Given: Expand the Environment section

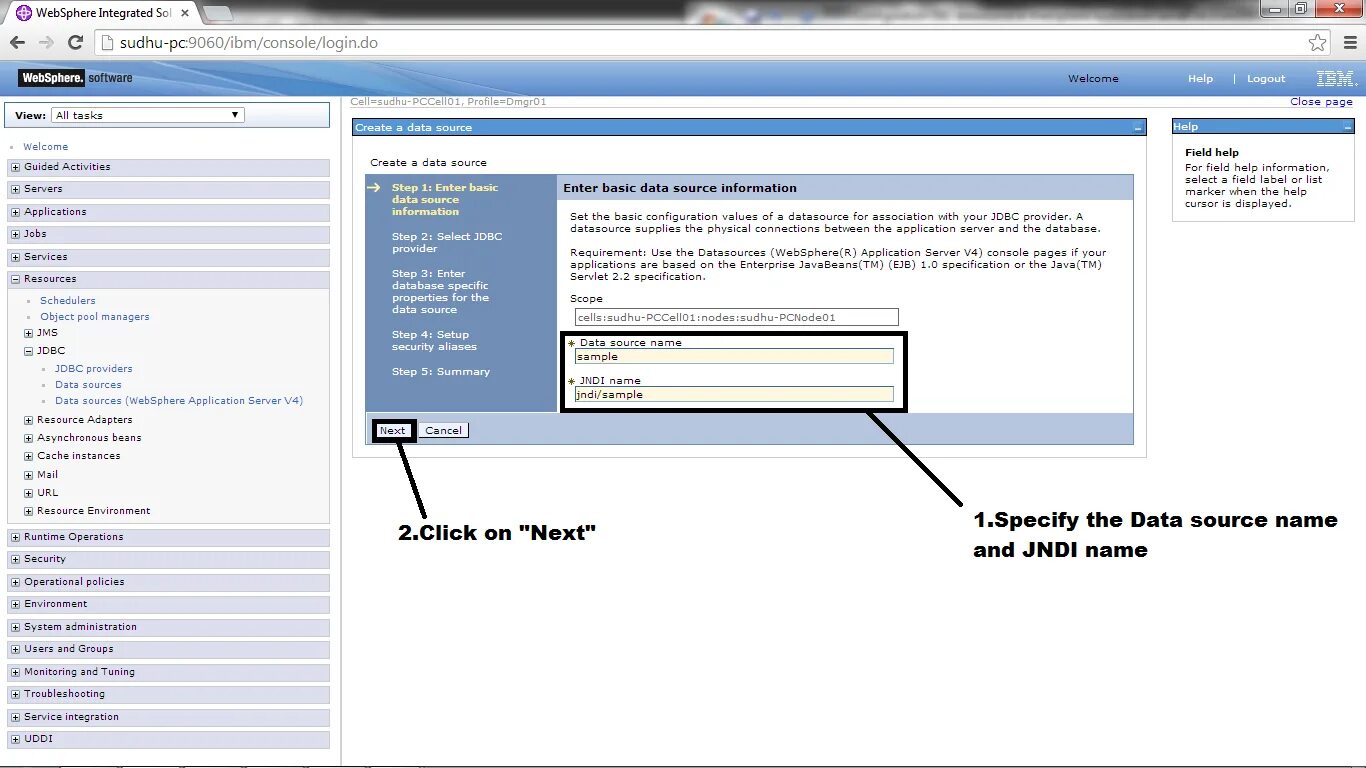Looking at the screenshot, I should coord(15,604).
